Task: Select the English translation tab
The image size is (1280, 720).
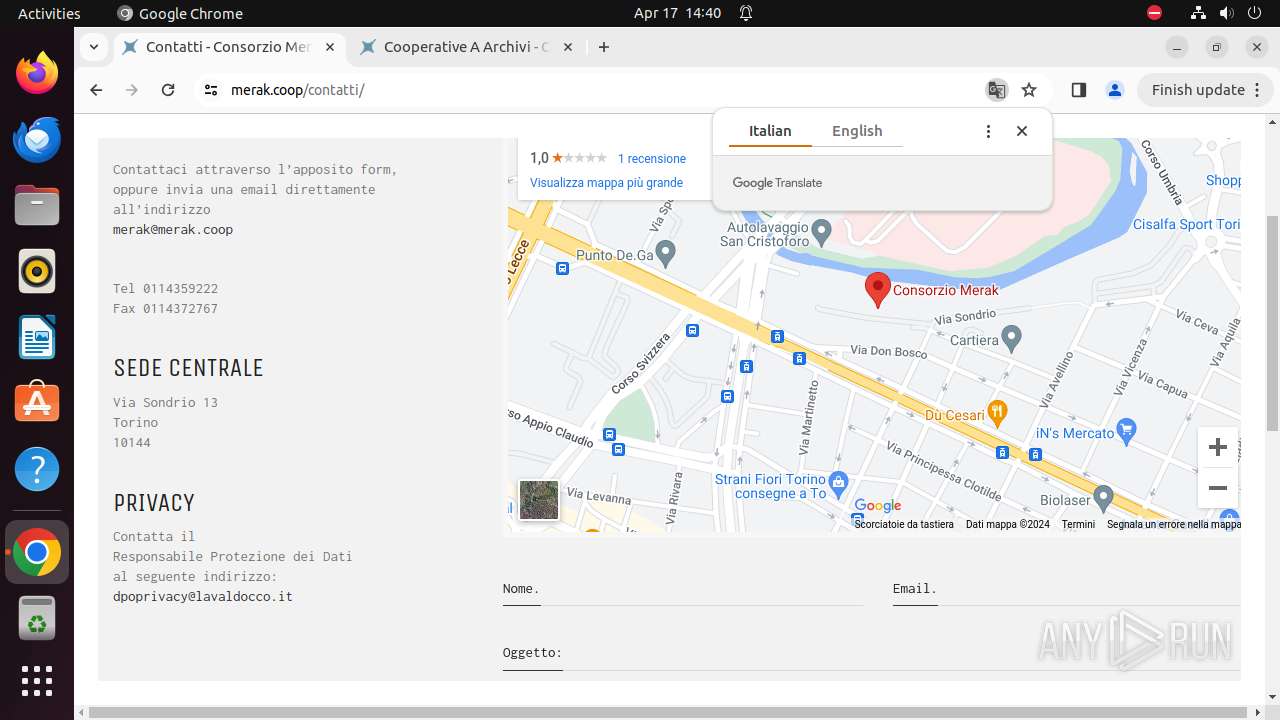Action: point(857,131)
